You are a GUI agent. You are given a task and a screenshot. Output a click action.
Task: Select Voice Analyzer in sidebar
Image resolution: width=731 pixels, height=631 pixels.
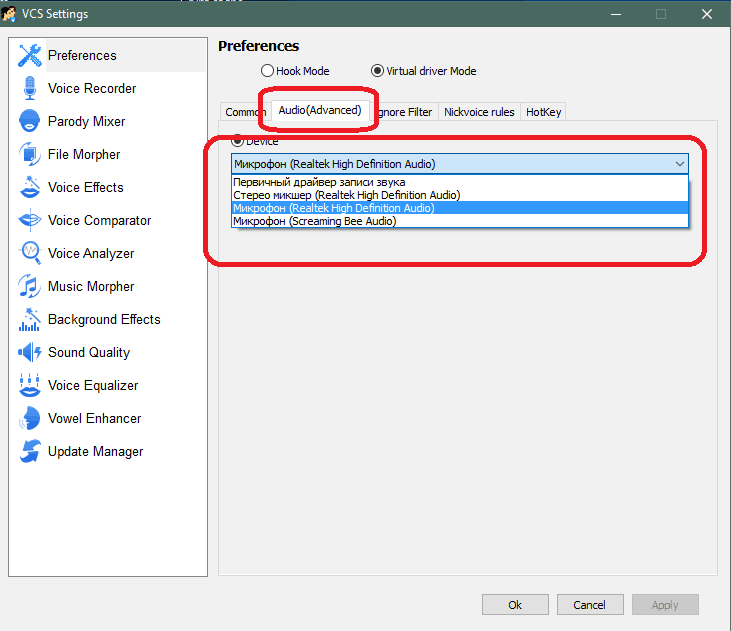point(91,253)
